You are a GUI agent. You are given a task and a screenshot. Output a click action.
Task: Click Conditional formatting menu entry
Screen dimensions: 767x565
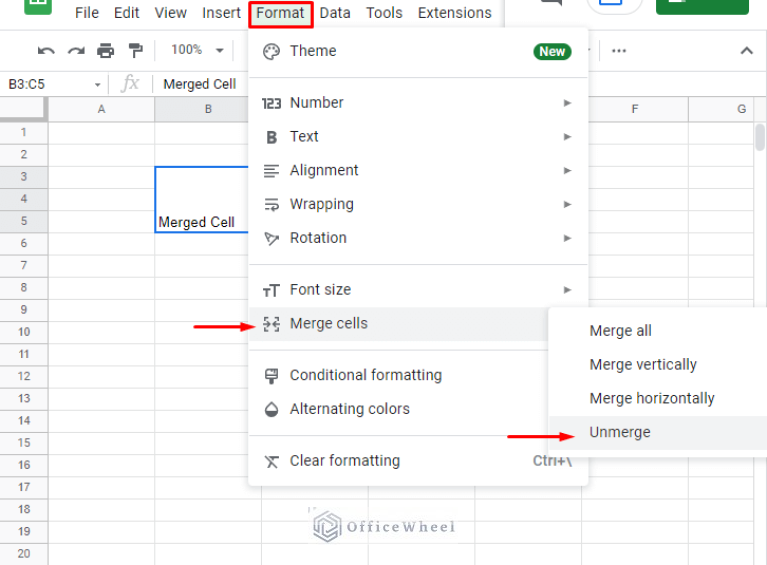(x=365, y=375)
